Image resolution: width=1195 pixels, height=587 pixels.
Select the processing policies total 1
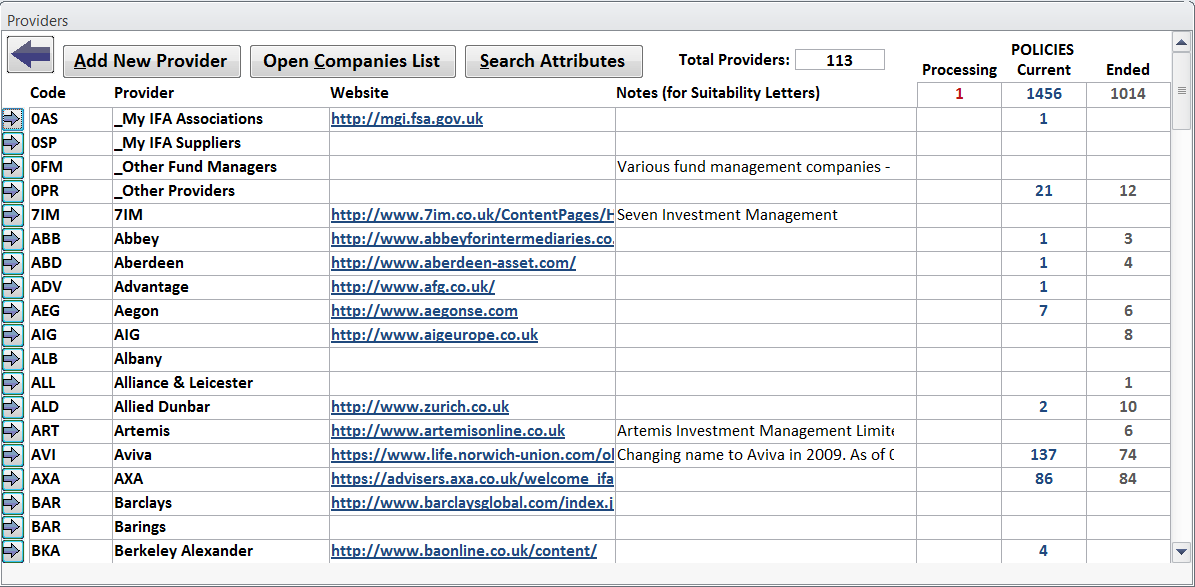pos(959,95)
